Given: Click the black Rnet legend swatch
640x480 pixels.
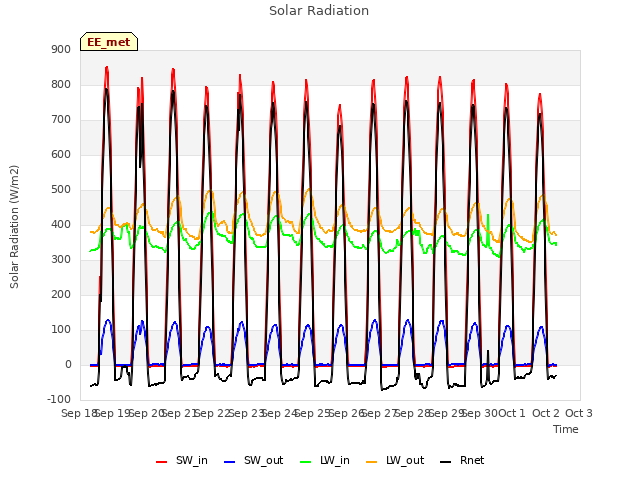Looking at the screenshot, I should click(446, 462).
